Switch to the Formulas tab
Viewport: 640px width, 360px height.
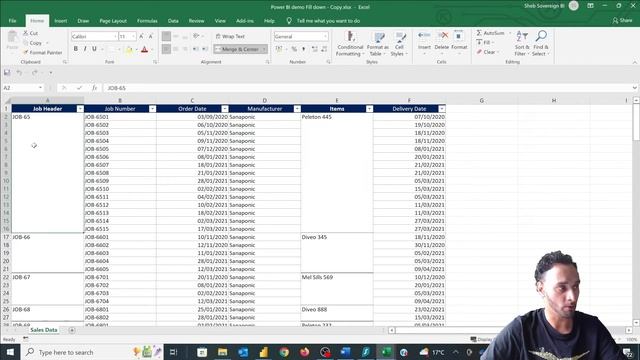point(147,21)
